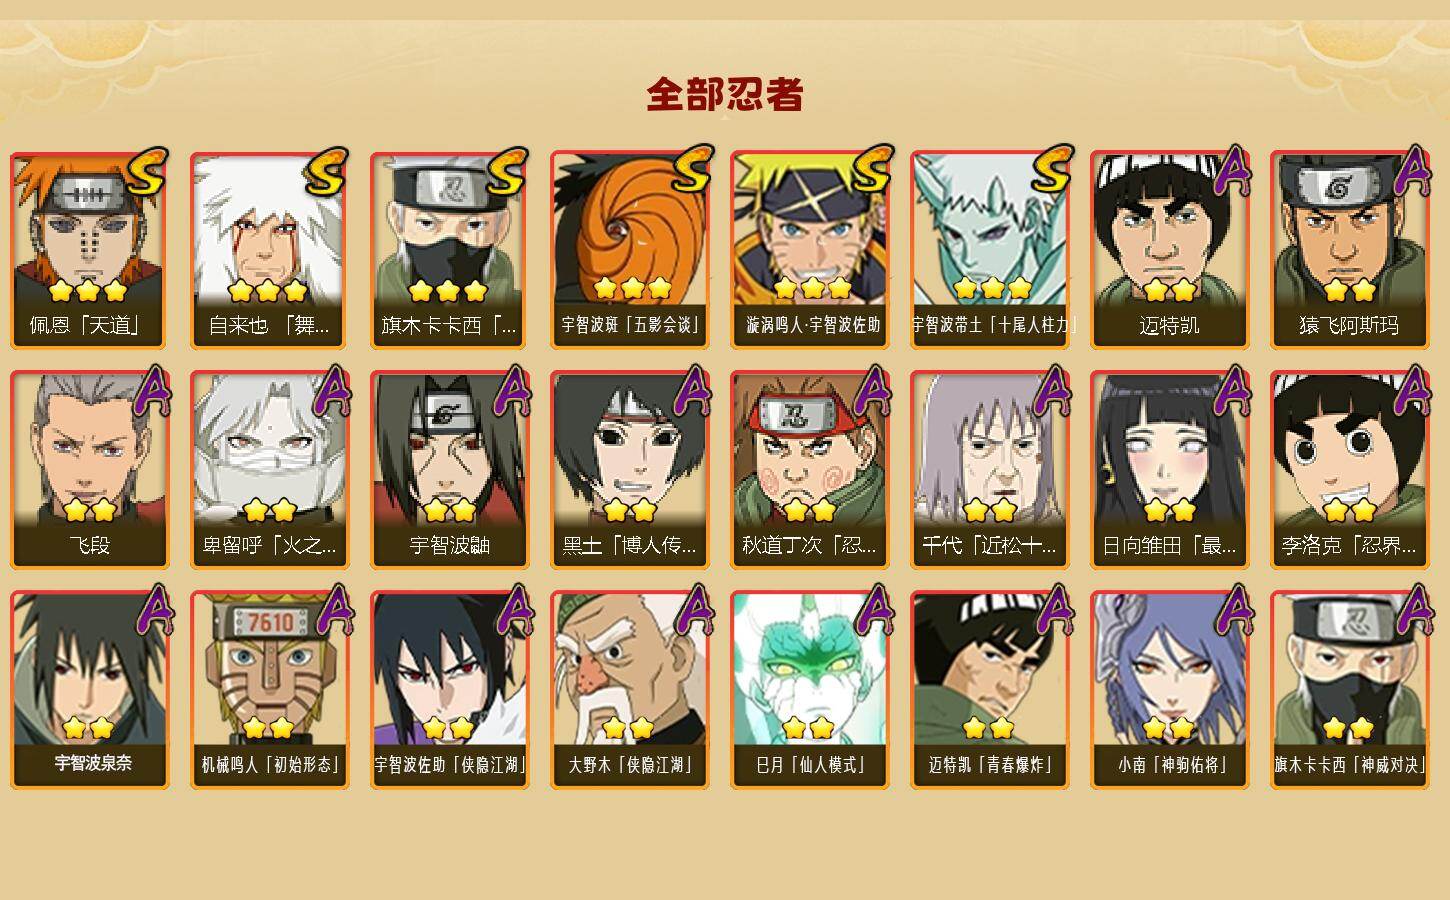The height and width of the screenshot is (900, 1450).
Task: Open the 日向雏田 character portrait
Action: click(1170, 470)
